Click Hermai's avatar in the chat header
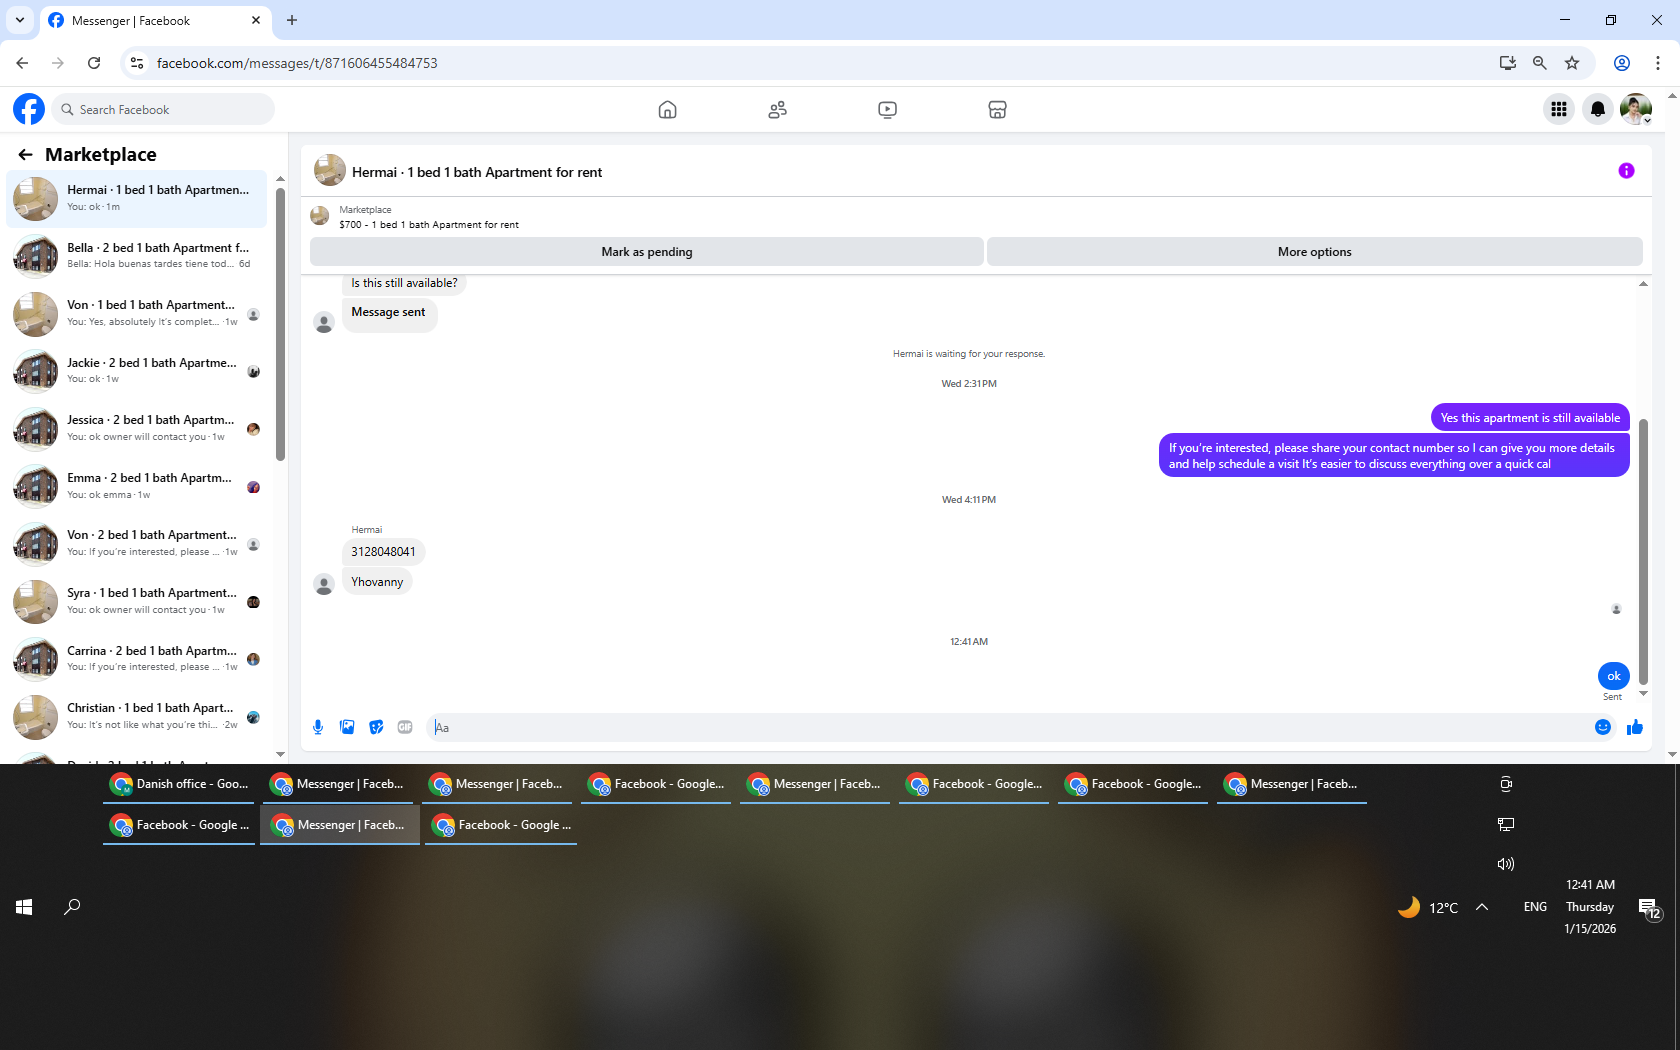 [330, 171]
